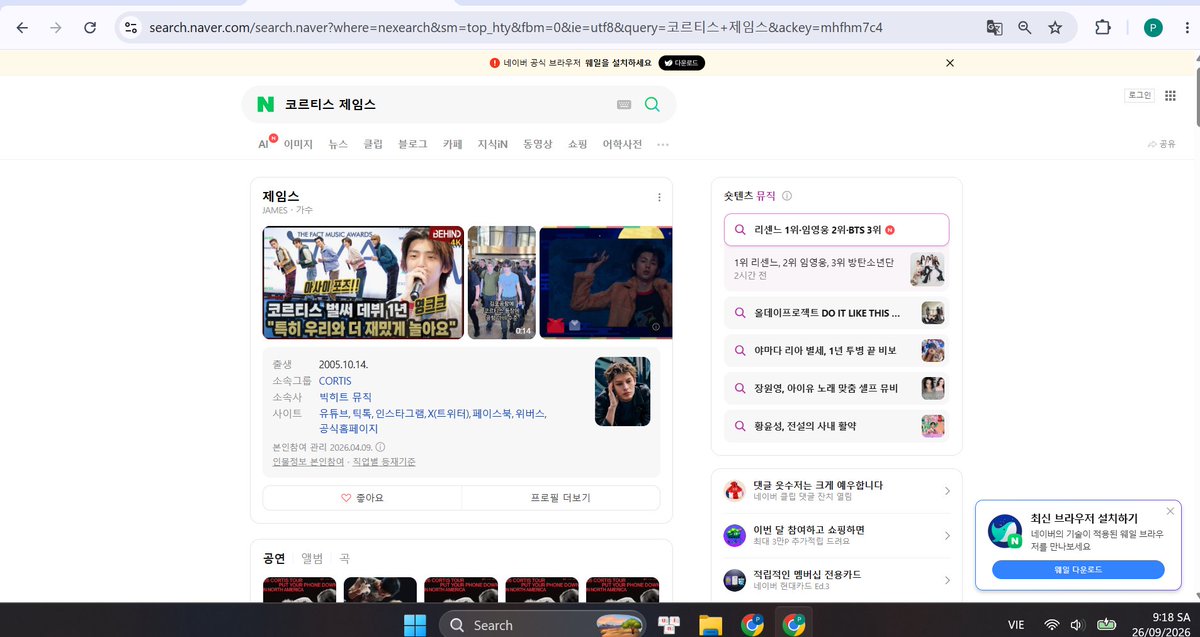This screenshot has height=637, width=1200.
Task: Open site information icon in address bar
Action: click(x=130, y=28)
